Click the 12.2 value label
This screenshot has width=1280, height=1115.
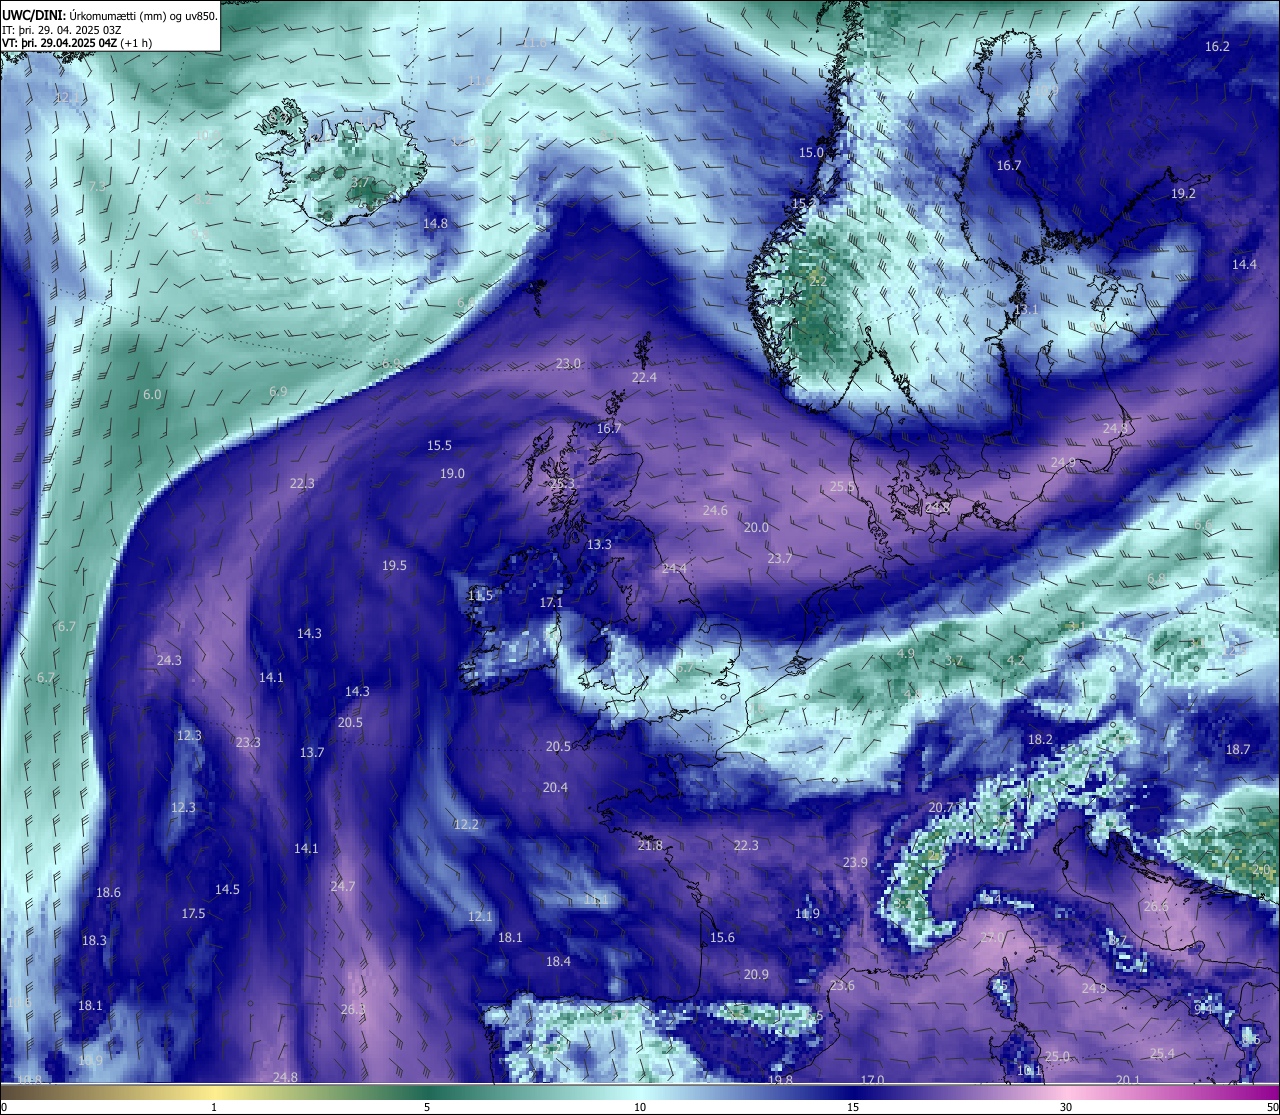(466, 824)
